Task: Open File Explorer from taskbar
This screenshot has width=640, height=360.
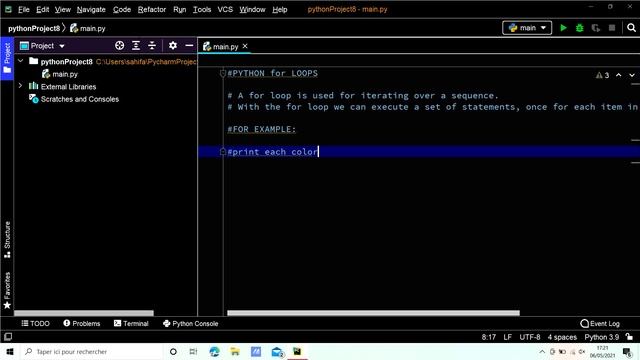Action: point(235,351)
